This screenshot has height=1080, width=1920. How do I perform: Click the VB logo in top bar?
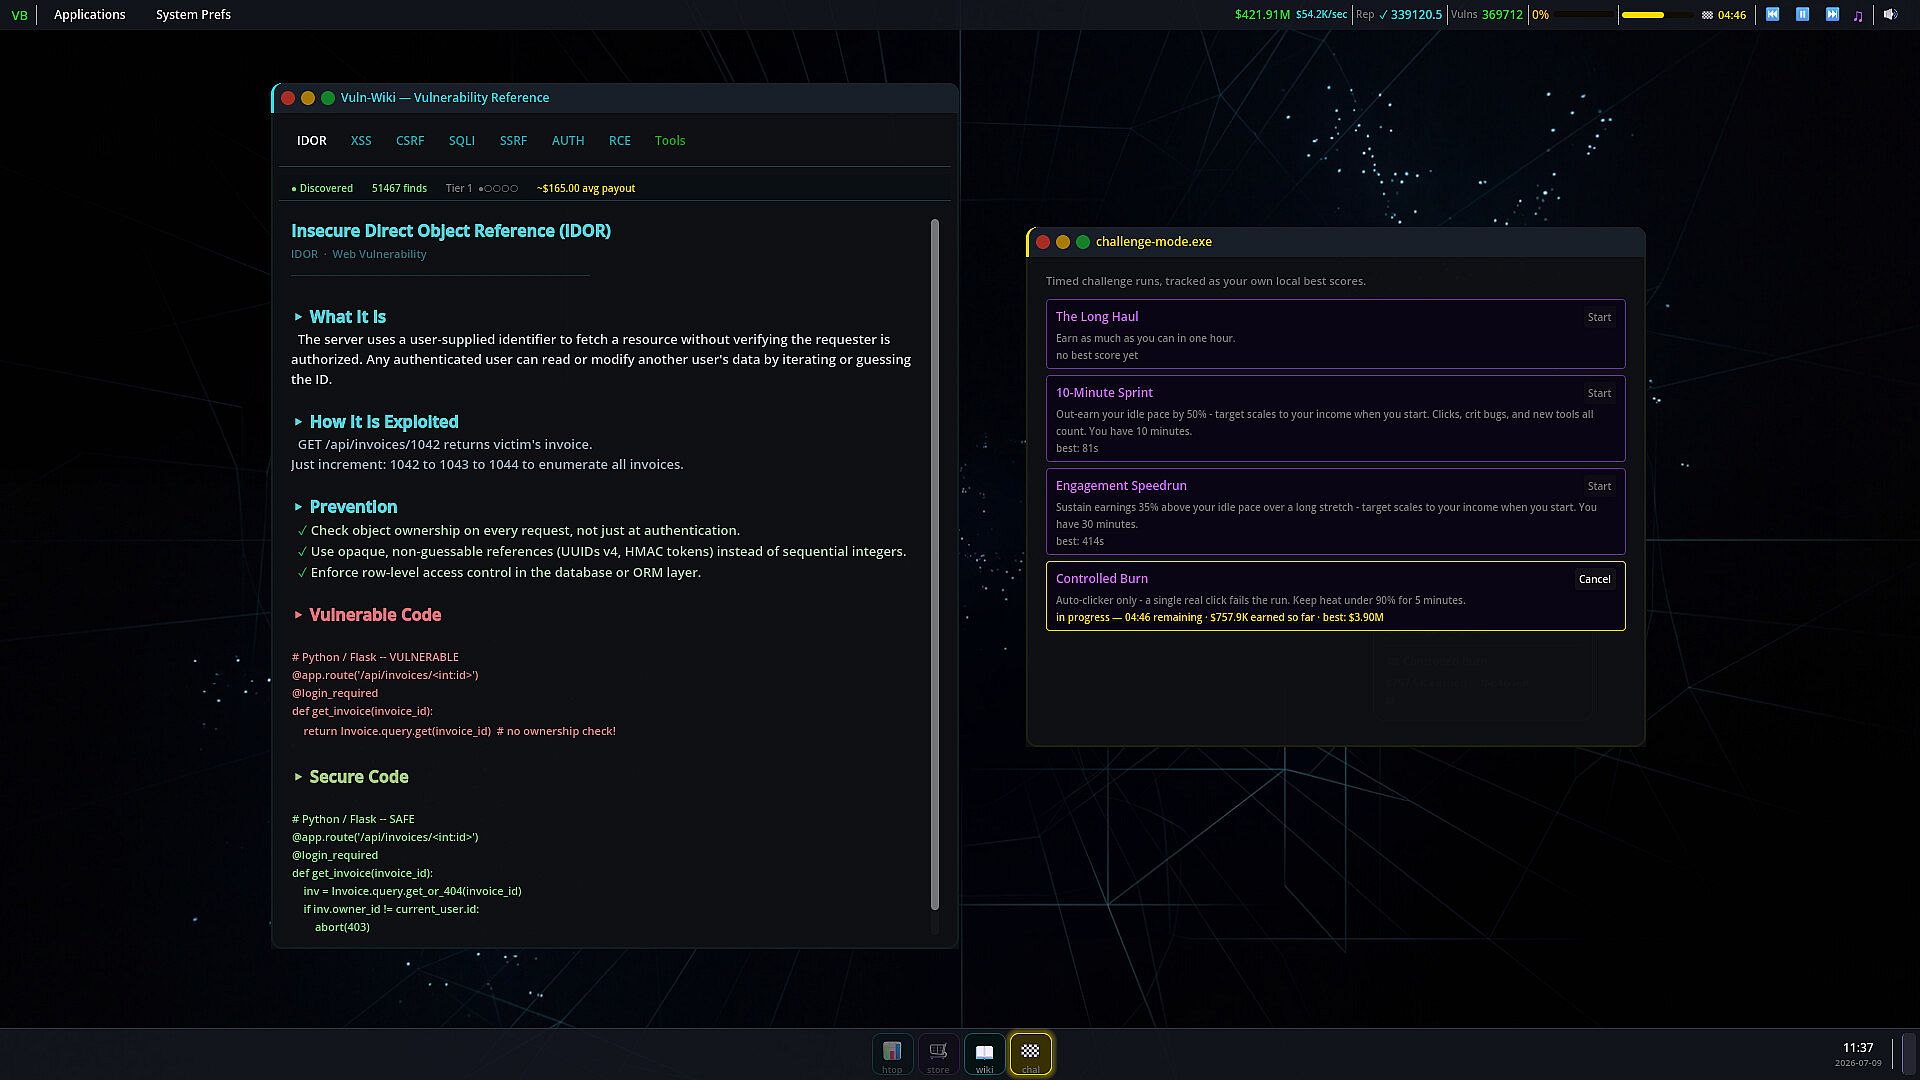[x=19, y=15]
